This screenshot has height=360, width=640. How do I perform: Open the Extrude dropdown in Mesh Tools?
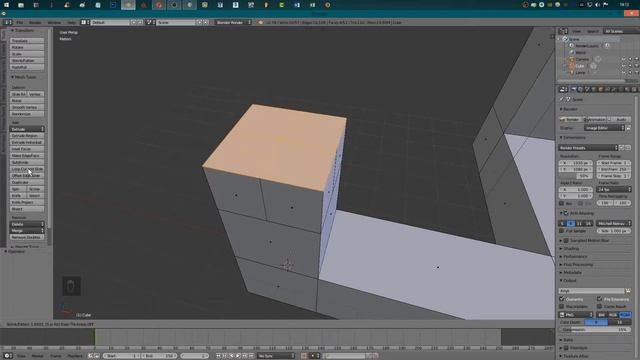pos(27,129)
